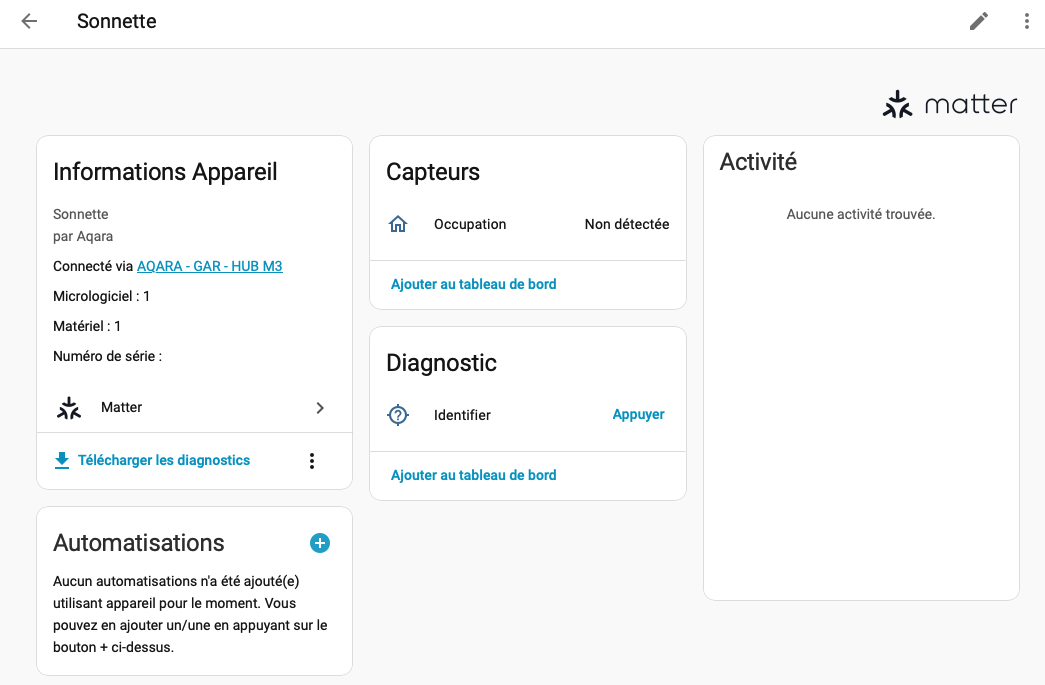Click the house icon next to Occupation
This screenshot has height=685, width=1045.
point(398,225)
